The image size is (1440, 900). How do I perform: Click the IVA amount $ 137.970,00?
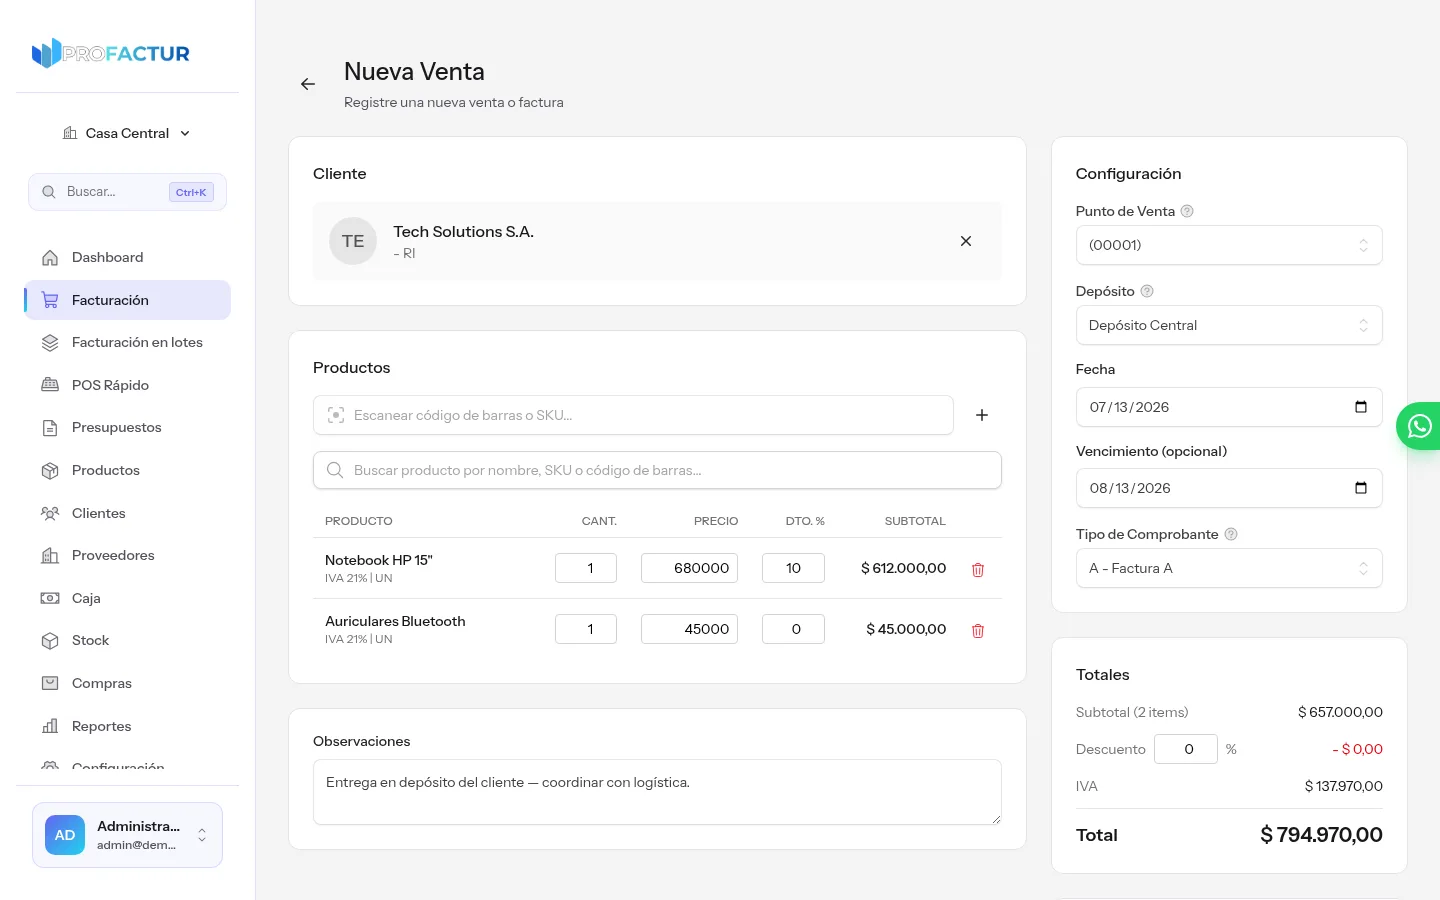[1344, 786]
